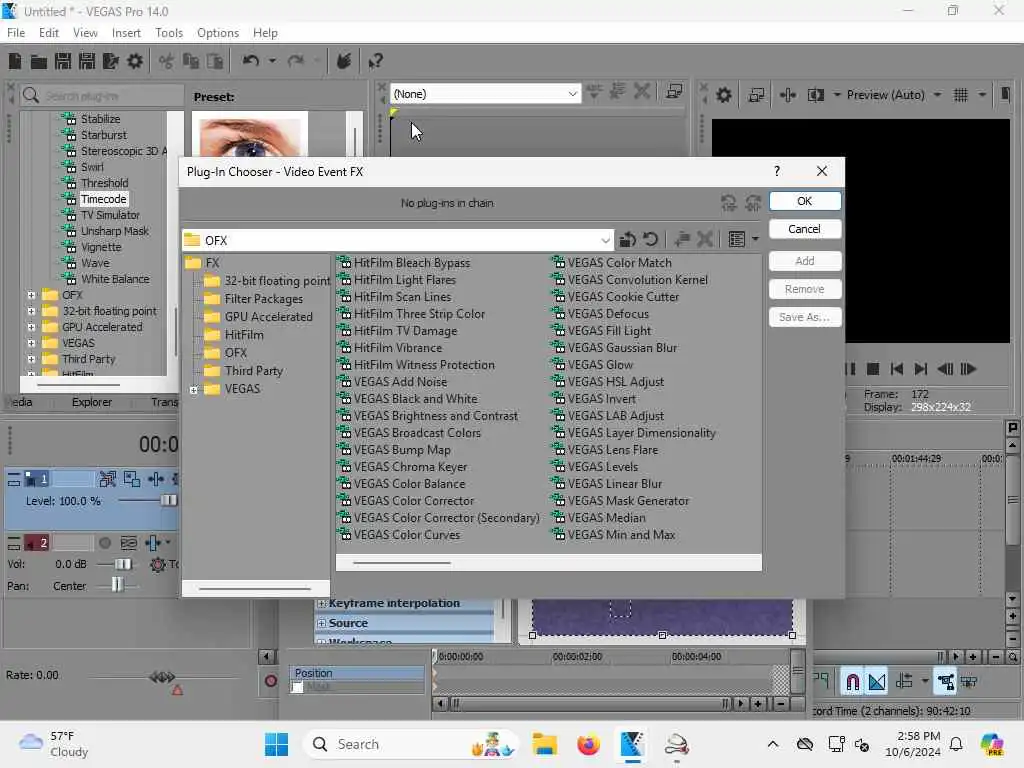Open the OFX folder path dropdown
The image size is (1024, 768).
tap(605, 240)
